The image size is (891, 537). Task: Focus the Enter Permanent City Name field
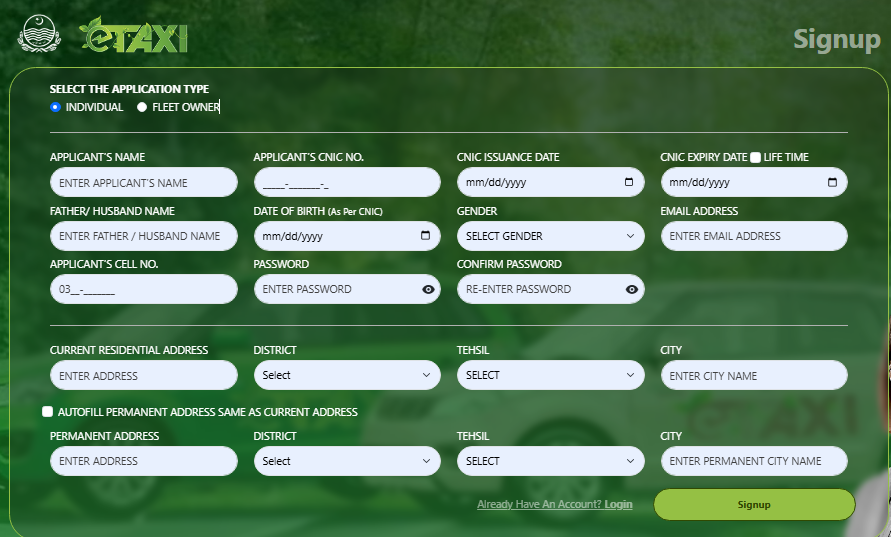pyautogui.click(x=754, y=461)
